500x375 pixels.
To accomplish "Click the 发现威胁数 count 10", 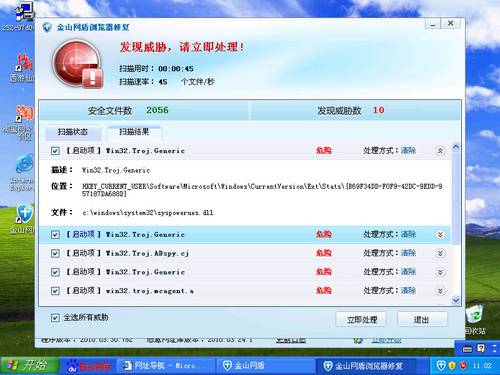I will tap(378, 110).
